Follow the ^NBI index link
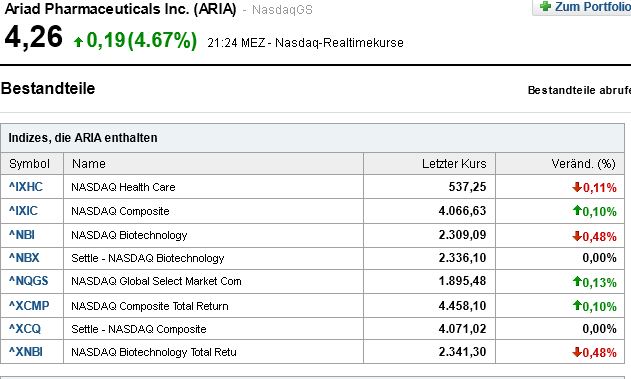 tap(22, 235)
